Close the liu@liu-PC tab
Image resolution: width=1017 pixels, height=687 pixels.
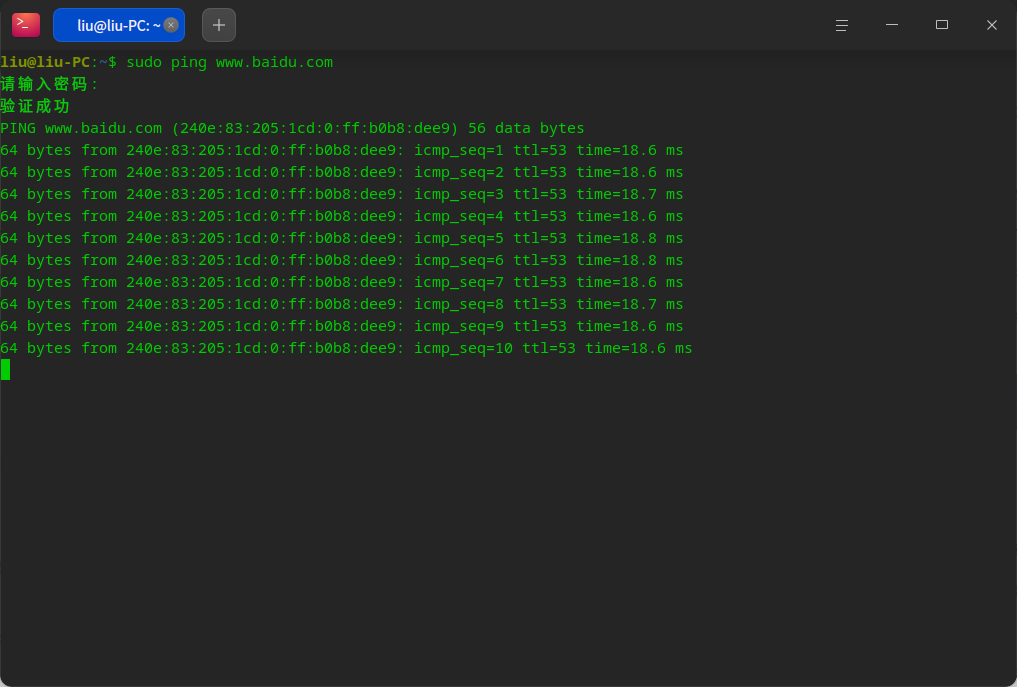point(171,25)
